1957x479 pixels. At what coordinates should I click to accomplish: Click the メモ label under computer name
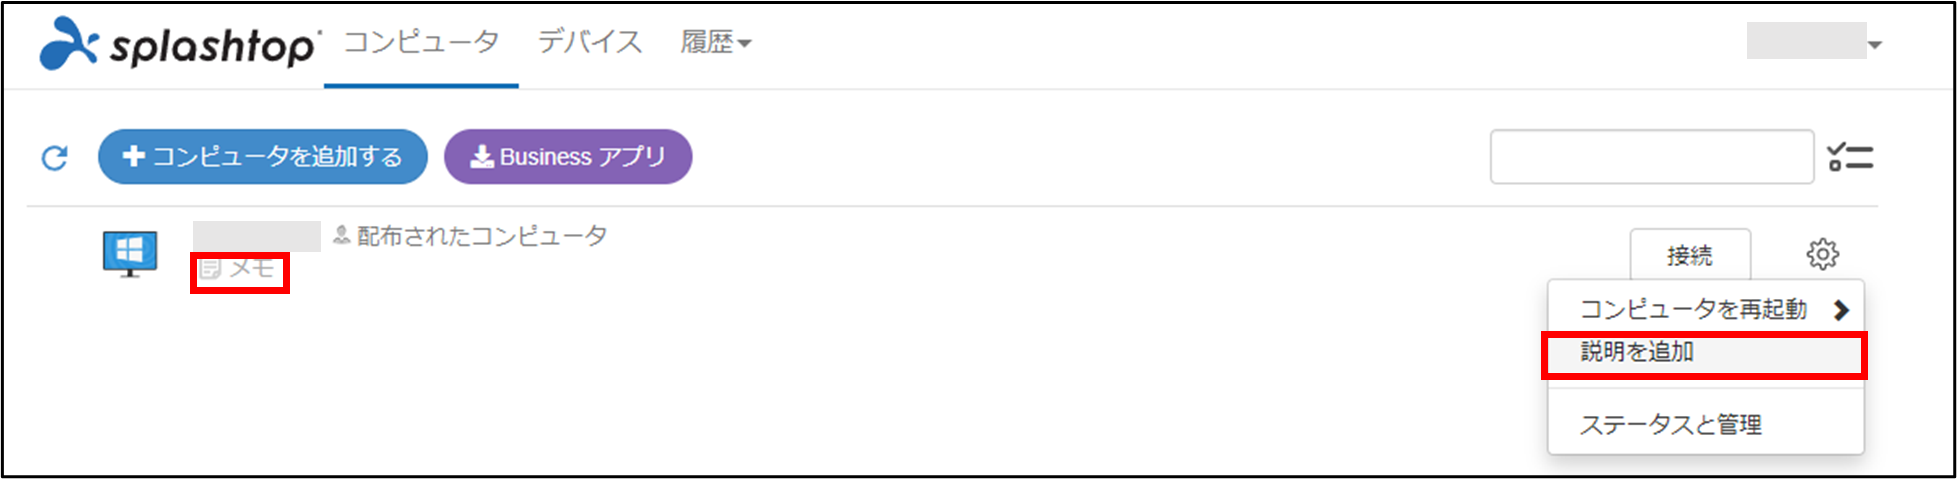pos(252,268)
